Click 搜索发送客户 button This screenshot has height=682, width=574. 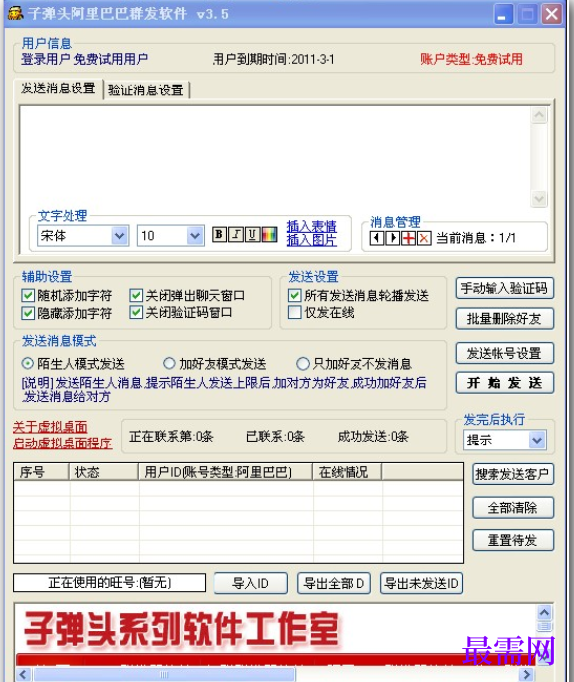click(513, 474)
